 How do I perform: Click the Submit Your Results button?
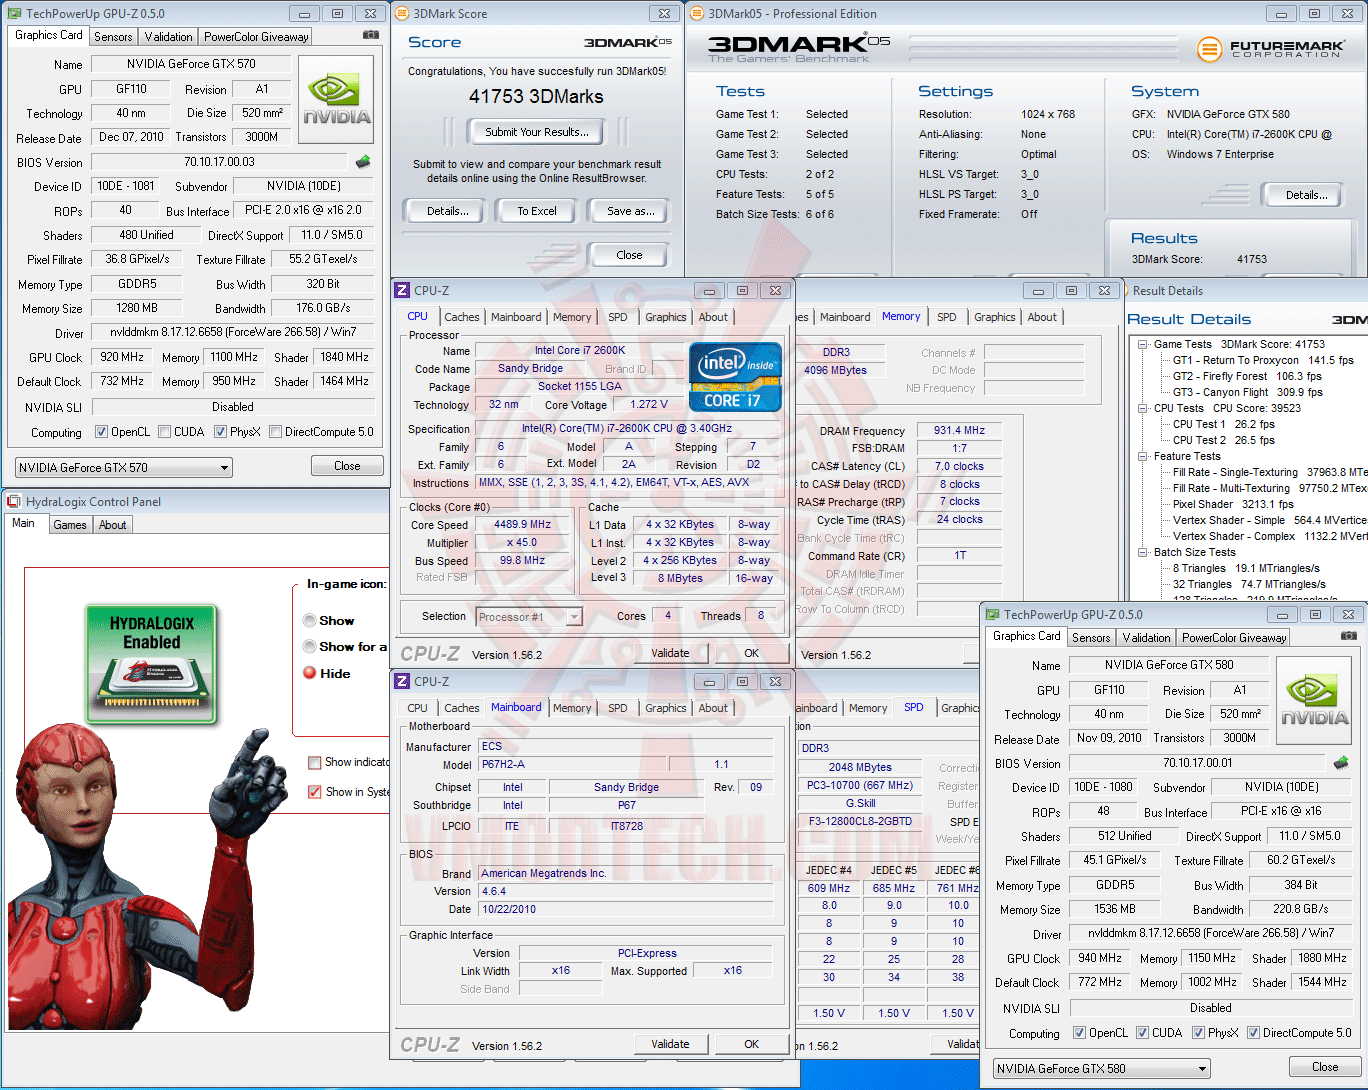click(537, 132)
